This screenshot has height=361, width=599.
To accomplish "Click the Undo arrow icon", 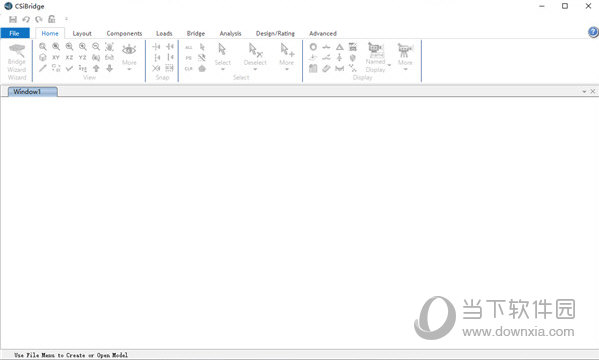I will [x=26, y=19].
